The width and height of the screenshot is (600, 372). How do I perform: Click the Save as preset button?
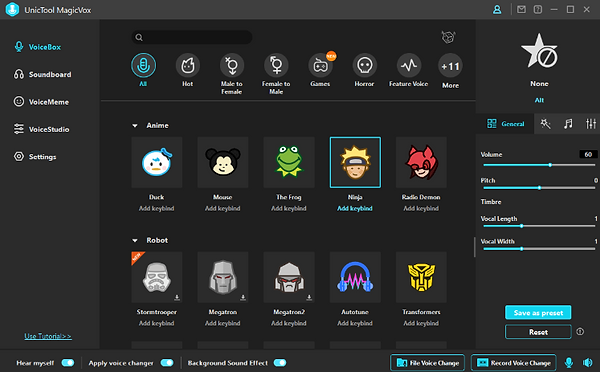tap(538, 313)
